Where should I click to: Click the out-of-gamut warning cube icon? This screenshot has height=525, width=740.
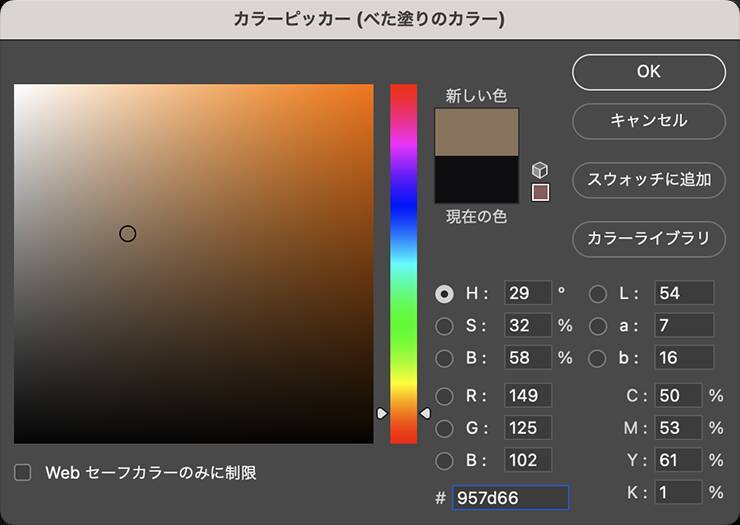[540, 169]
